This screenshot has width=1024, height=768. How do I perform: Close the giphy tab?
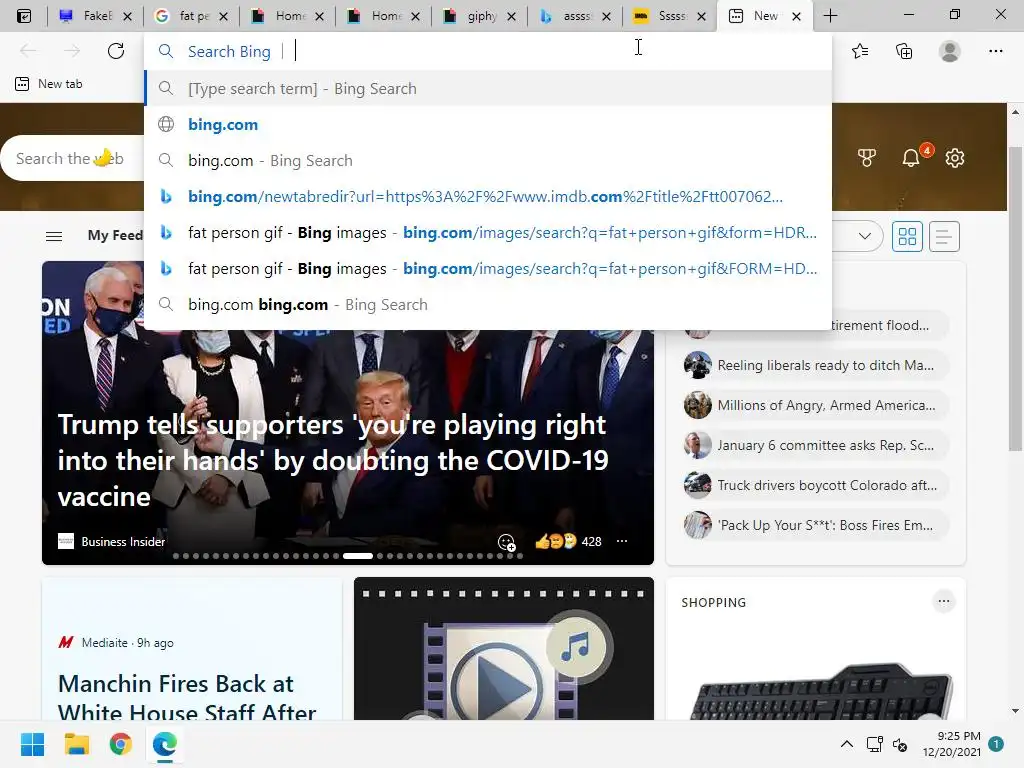point(511,16)
